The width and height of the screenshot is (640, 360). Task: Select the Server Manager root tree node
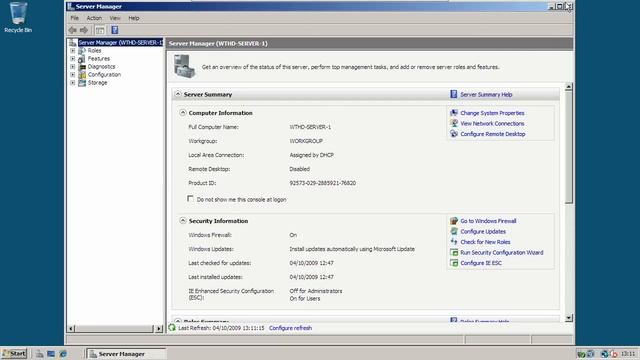tap(120, 42)
